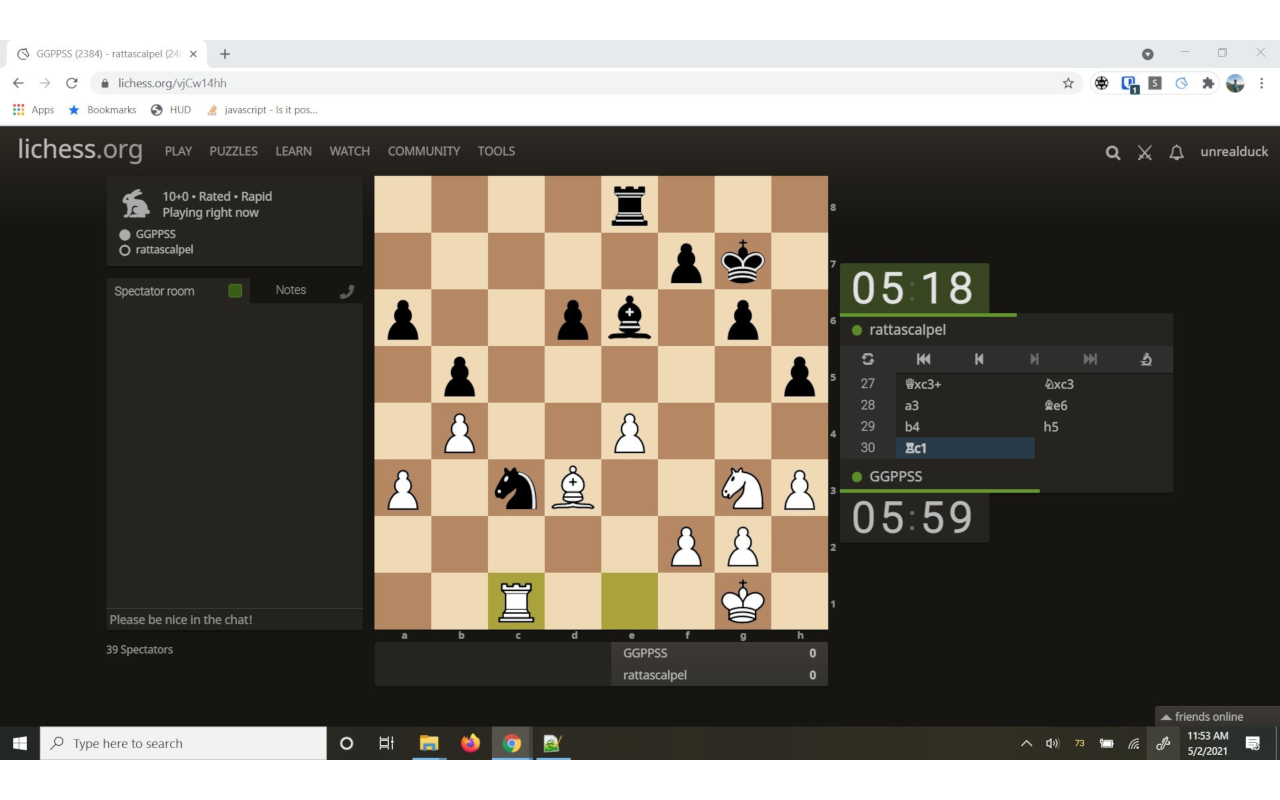This screenshot has height=800, width=1280.
Task: Select move 27 Qxc3+ in the move list
Action: point(921,383)
